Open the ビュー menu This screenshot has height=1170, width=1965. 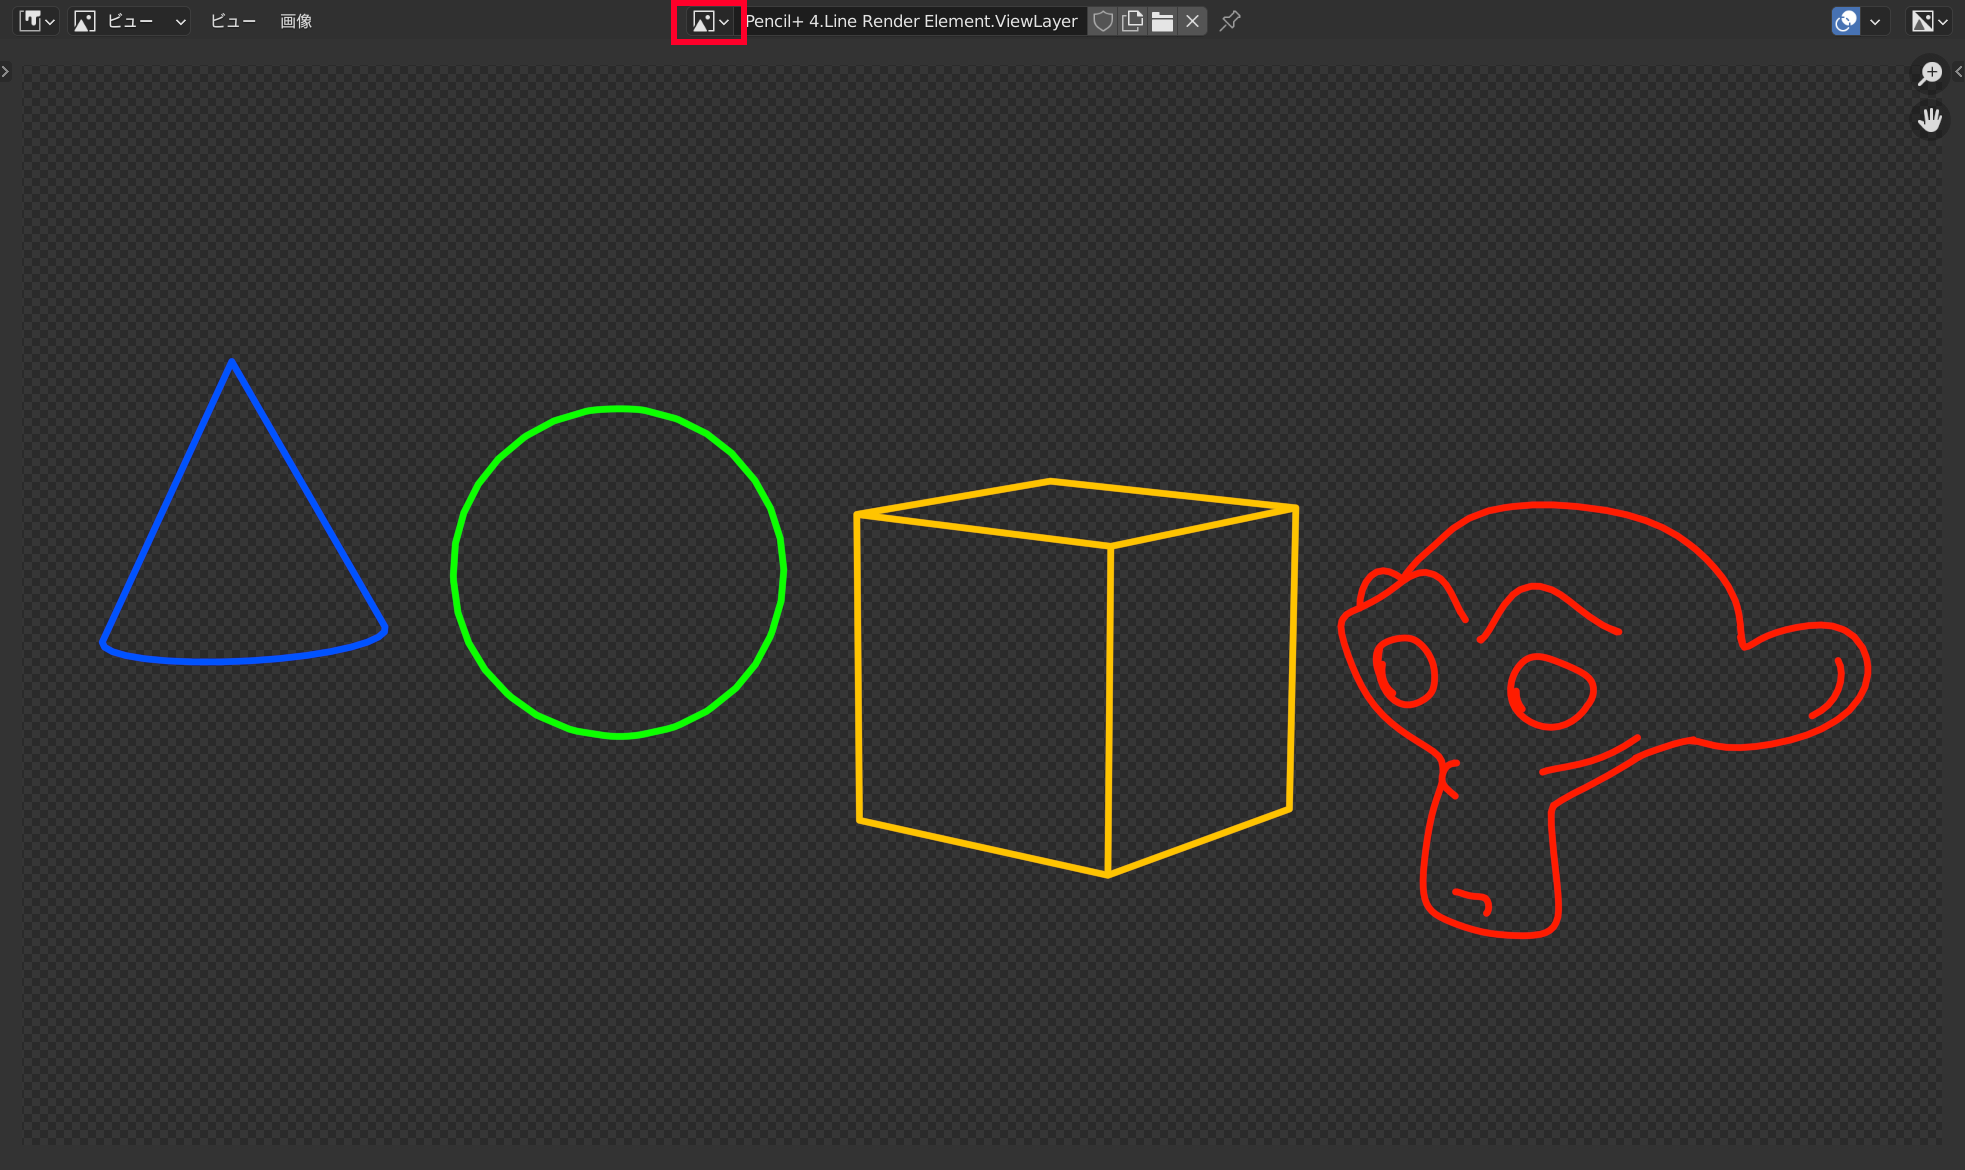[x=232, y=21]
